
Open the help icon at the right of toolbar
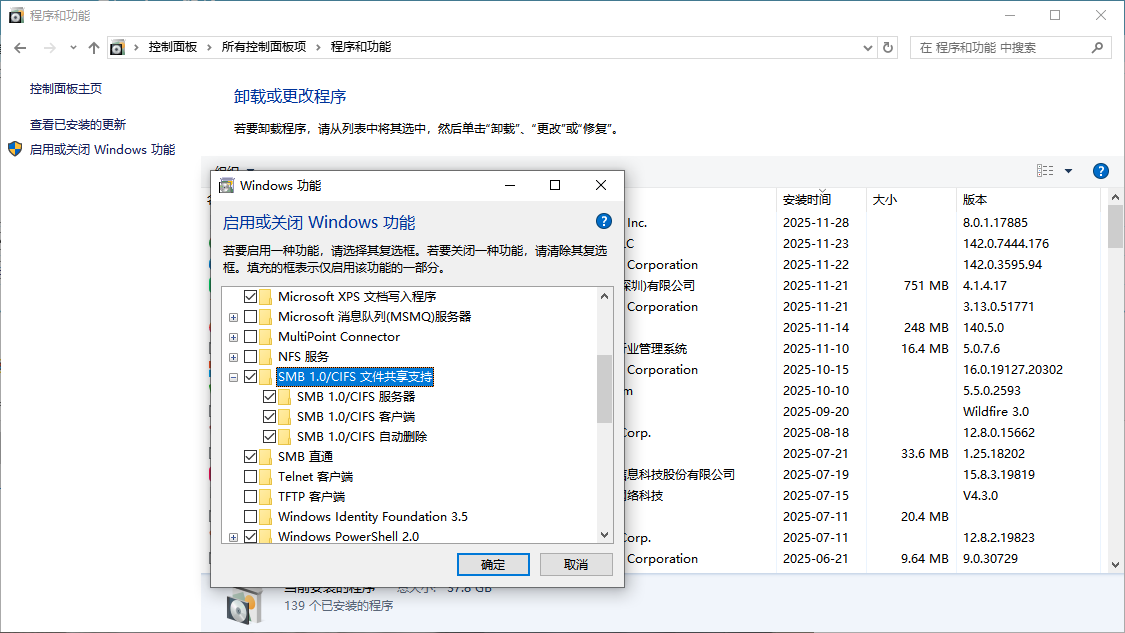coord(1101,171)
